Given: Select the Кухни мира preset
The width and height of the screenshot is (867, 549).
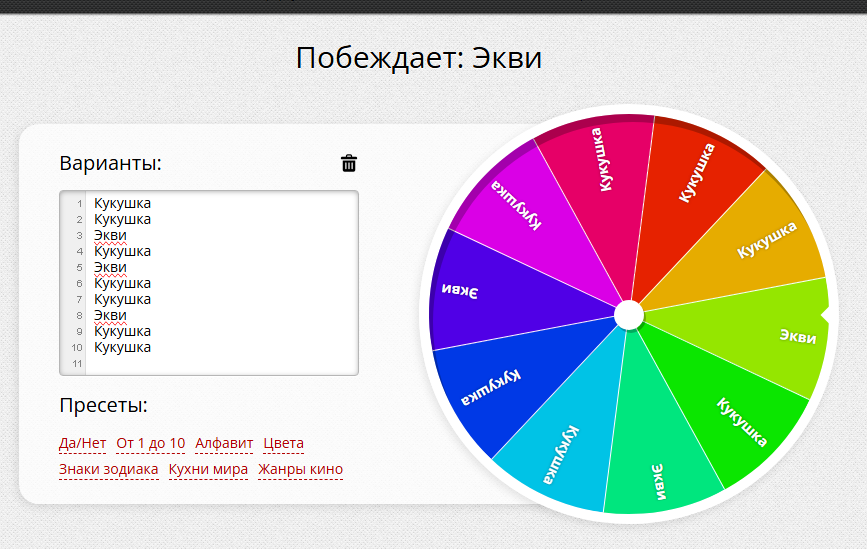Looking at the screenshot, I should pos(208,469).
